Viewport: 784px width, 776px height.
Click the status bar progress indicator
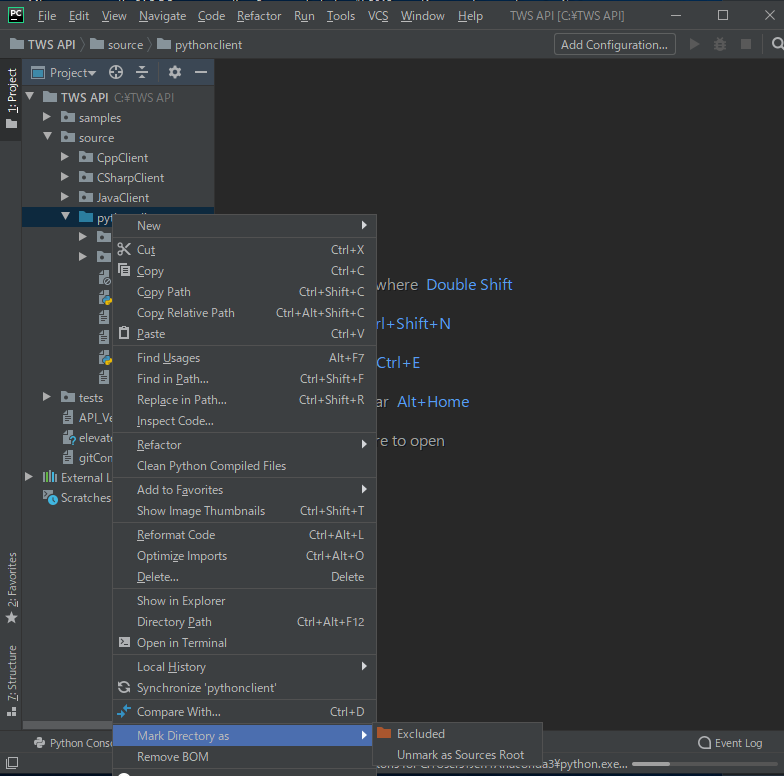704,764
